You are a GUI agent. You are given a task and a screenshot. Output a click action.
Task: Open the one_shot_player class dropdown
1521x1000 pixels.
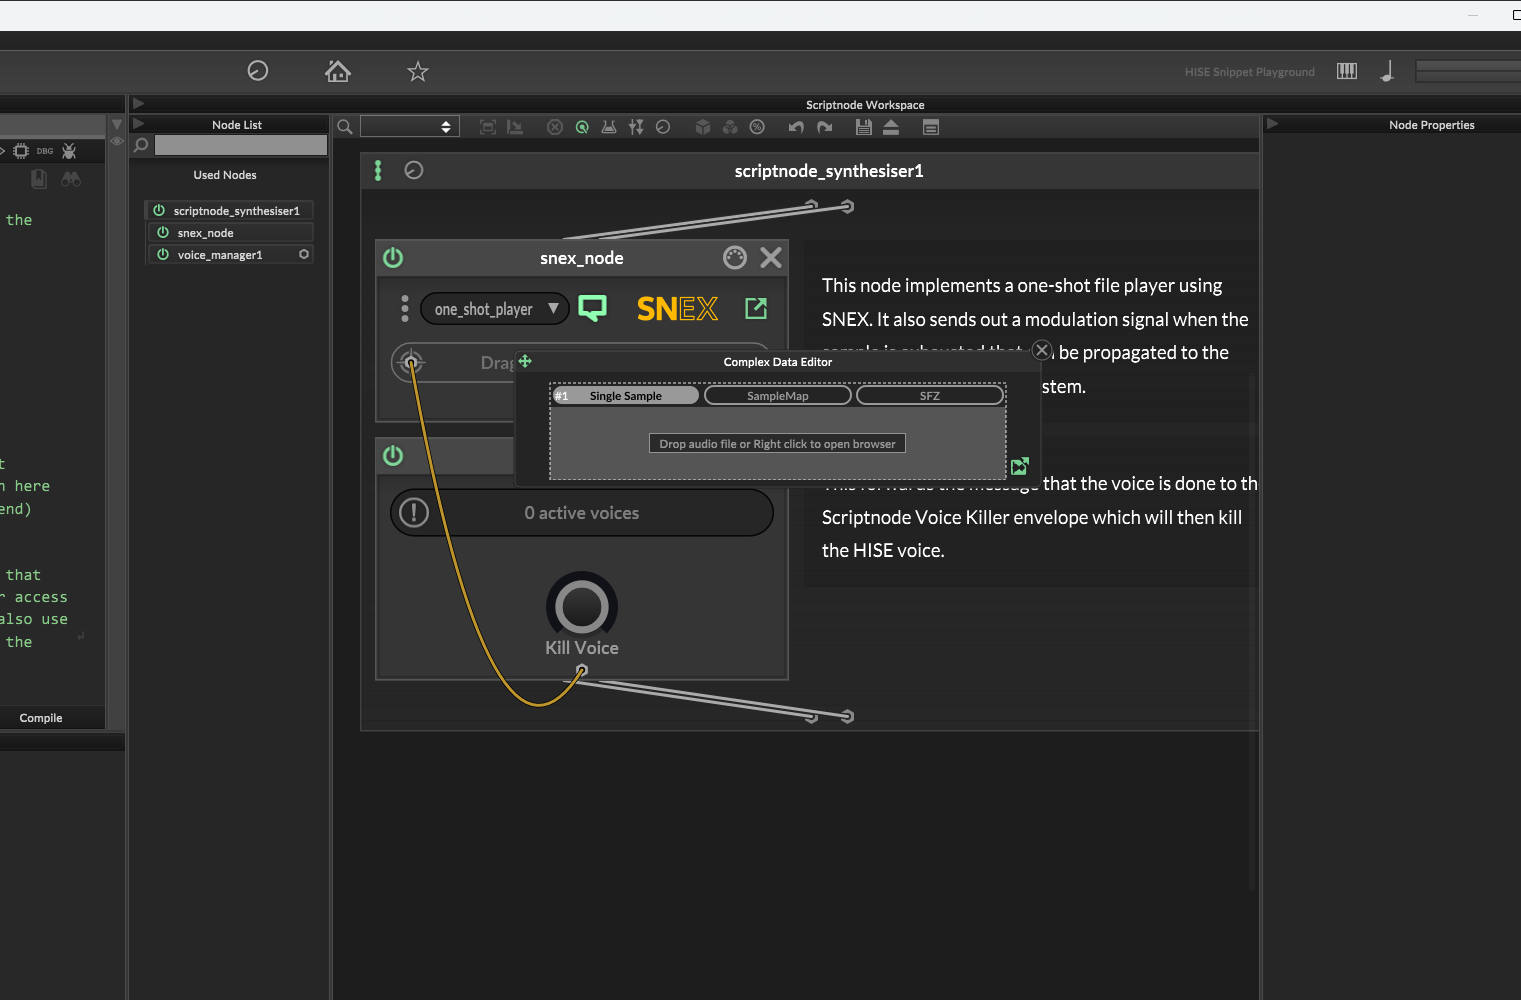tap(495, 309)
